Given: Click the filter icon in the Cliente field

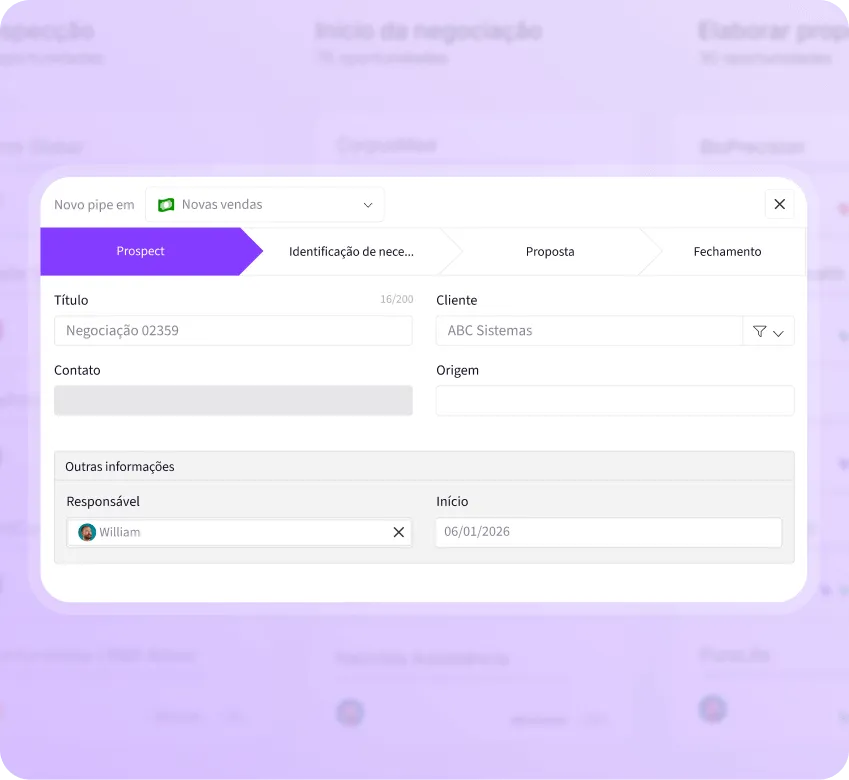Looking at the screenshot, I should tap(758, 330).
